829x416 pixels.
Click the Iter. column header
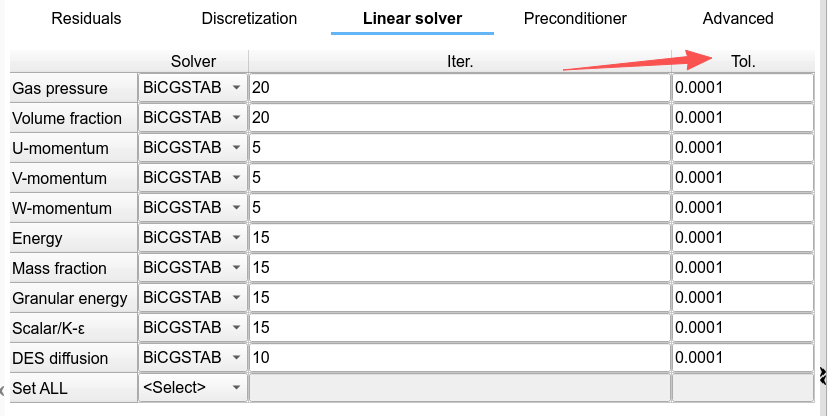click(459, 61)
